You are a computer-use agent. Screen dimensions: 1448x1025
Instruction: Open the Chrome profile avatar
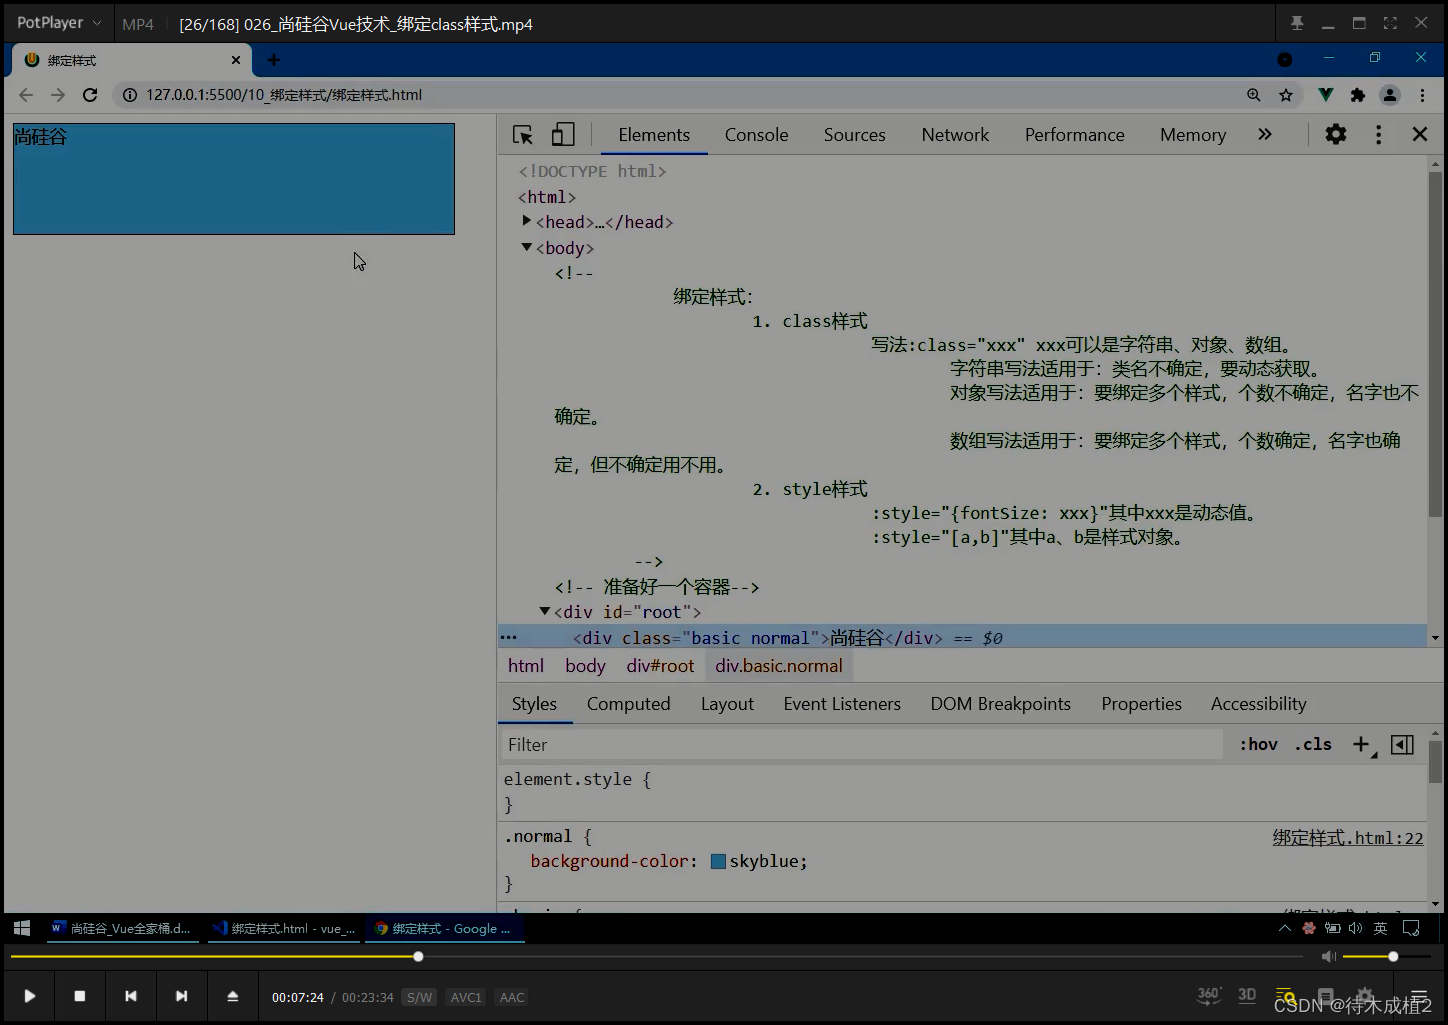pos(1390,95)
